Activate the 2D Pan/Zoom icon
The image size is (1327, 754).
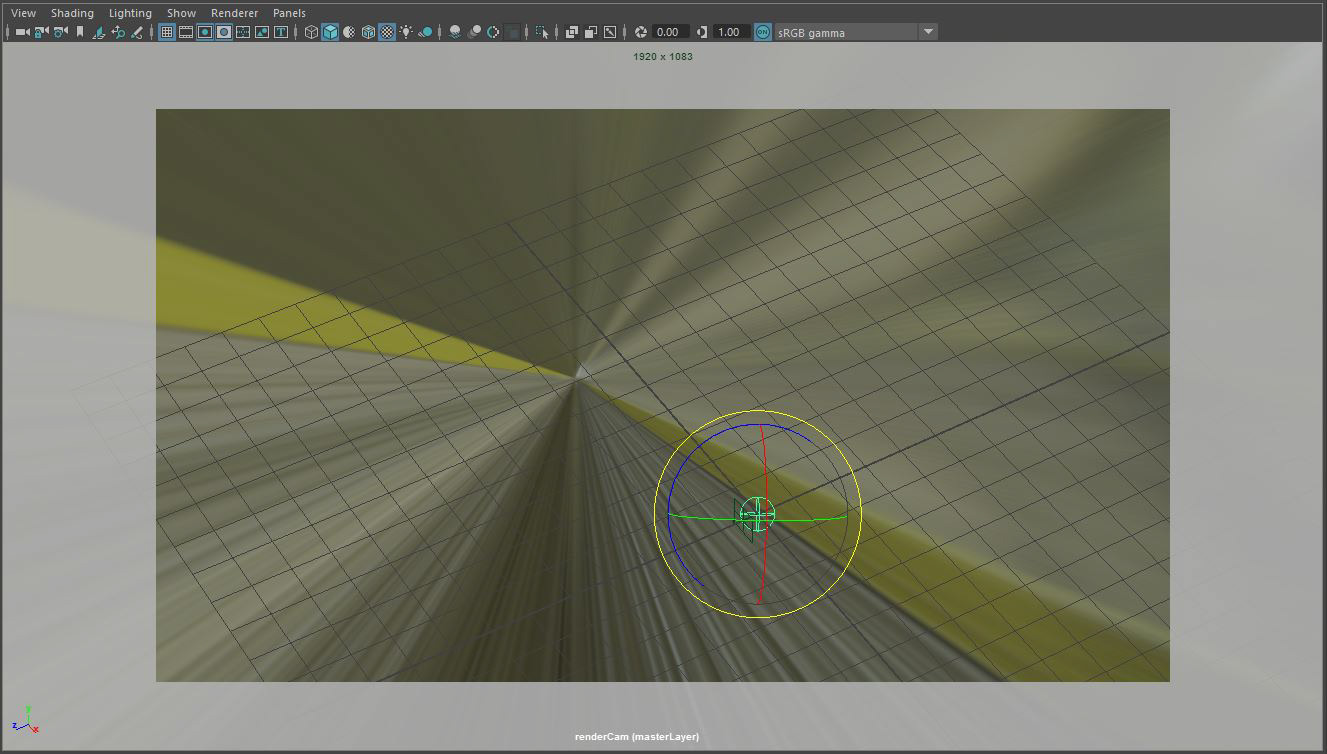click(x=118, y=32)
